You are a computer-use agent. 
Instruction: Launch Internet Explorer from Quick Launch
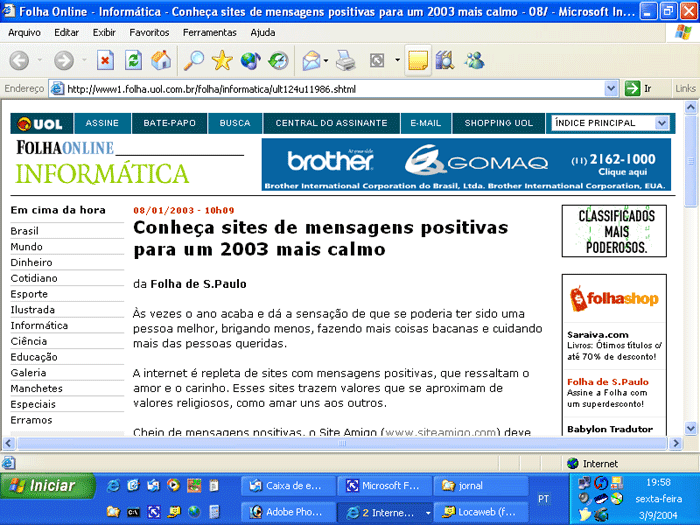click(x=113, y=485)
